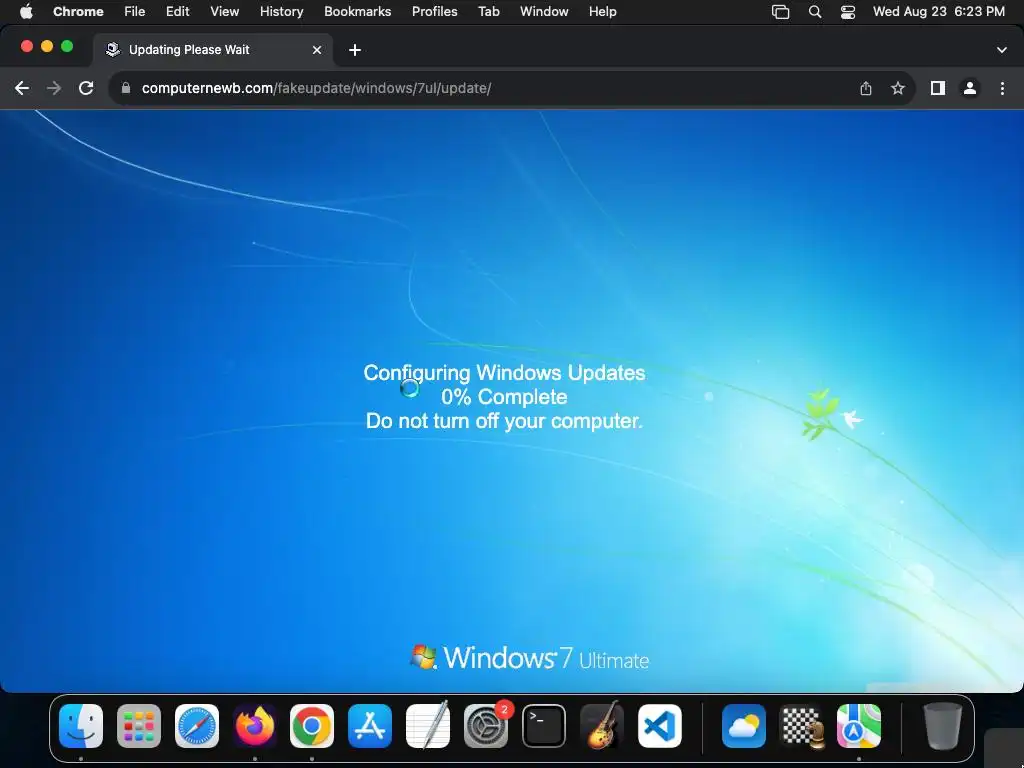Open the Apple menu
Image resolution: width=1024 pixels, height=768 pixels.
(x=26, y=11)
